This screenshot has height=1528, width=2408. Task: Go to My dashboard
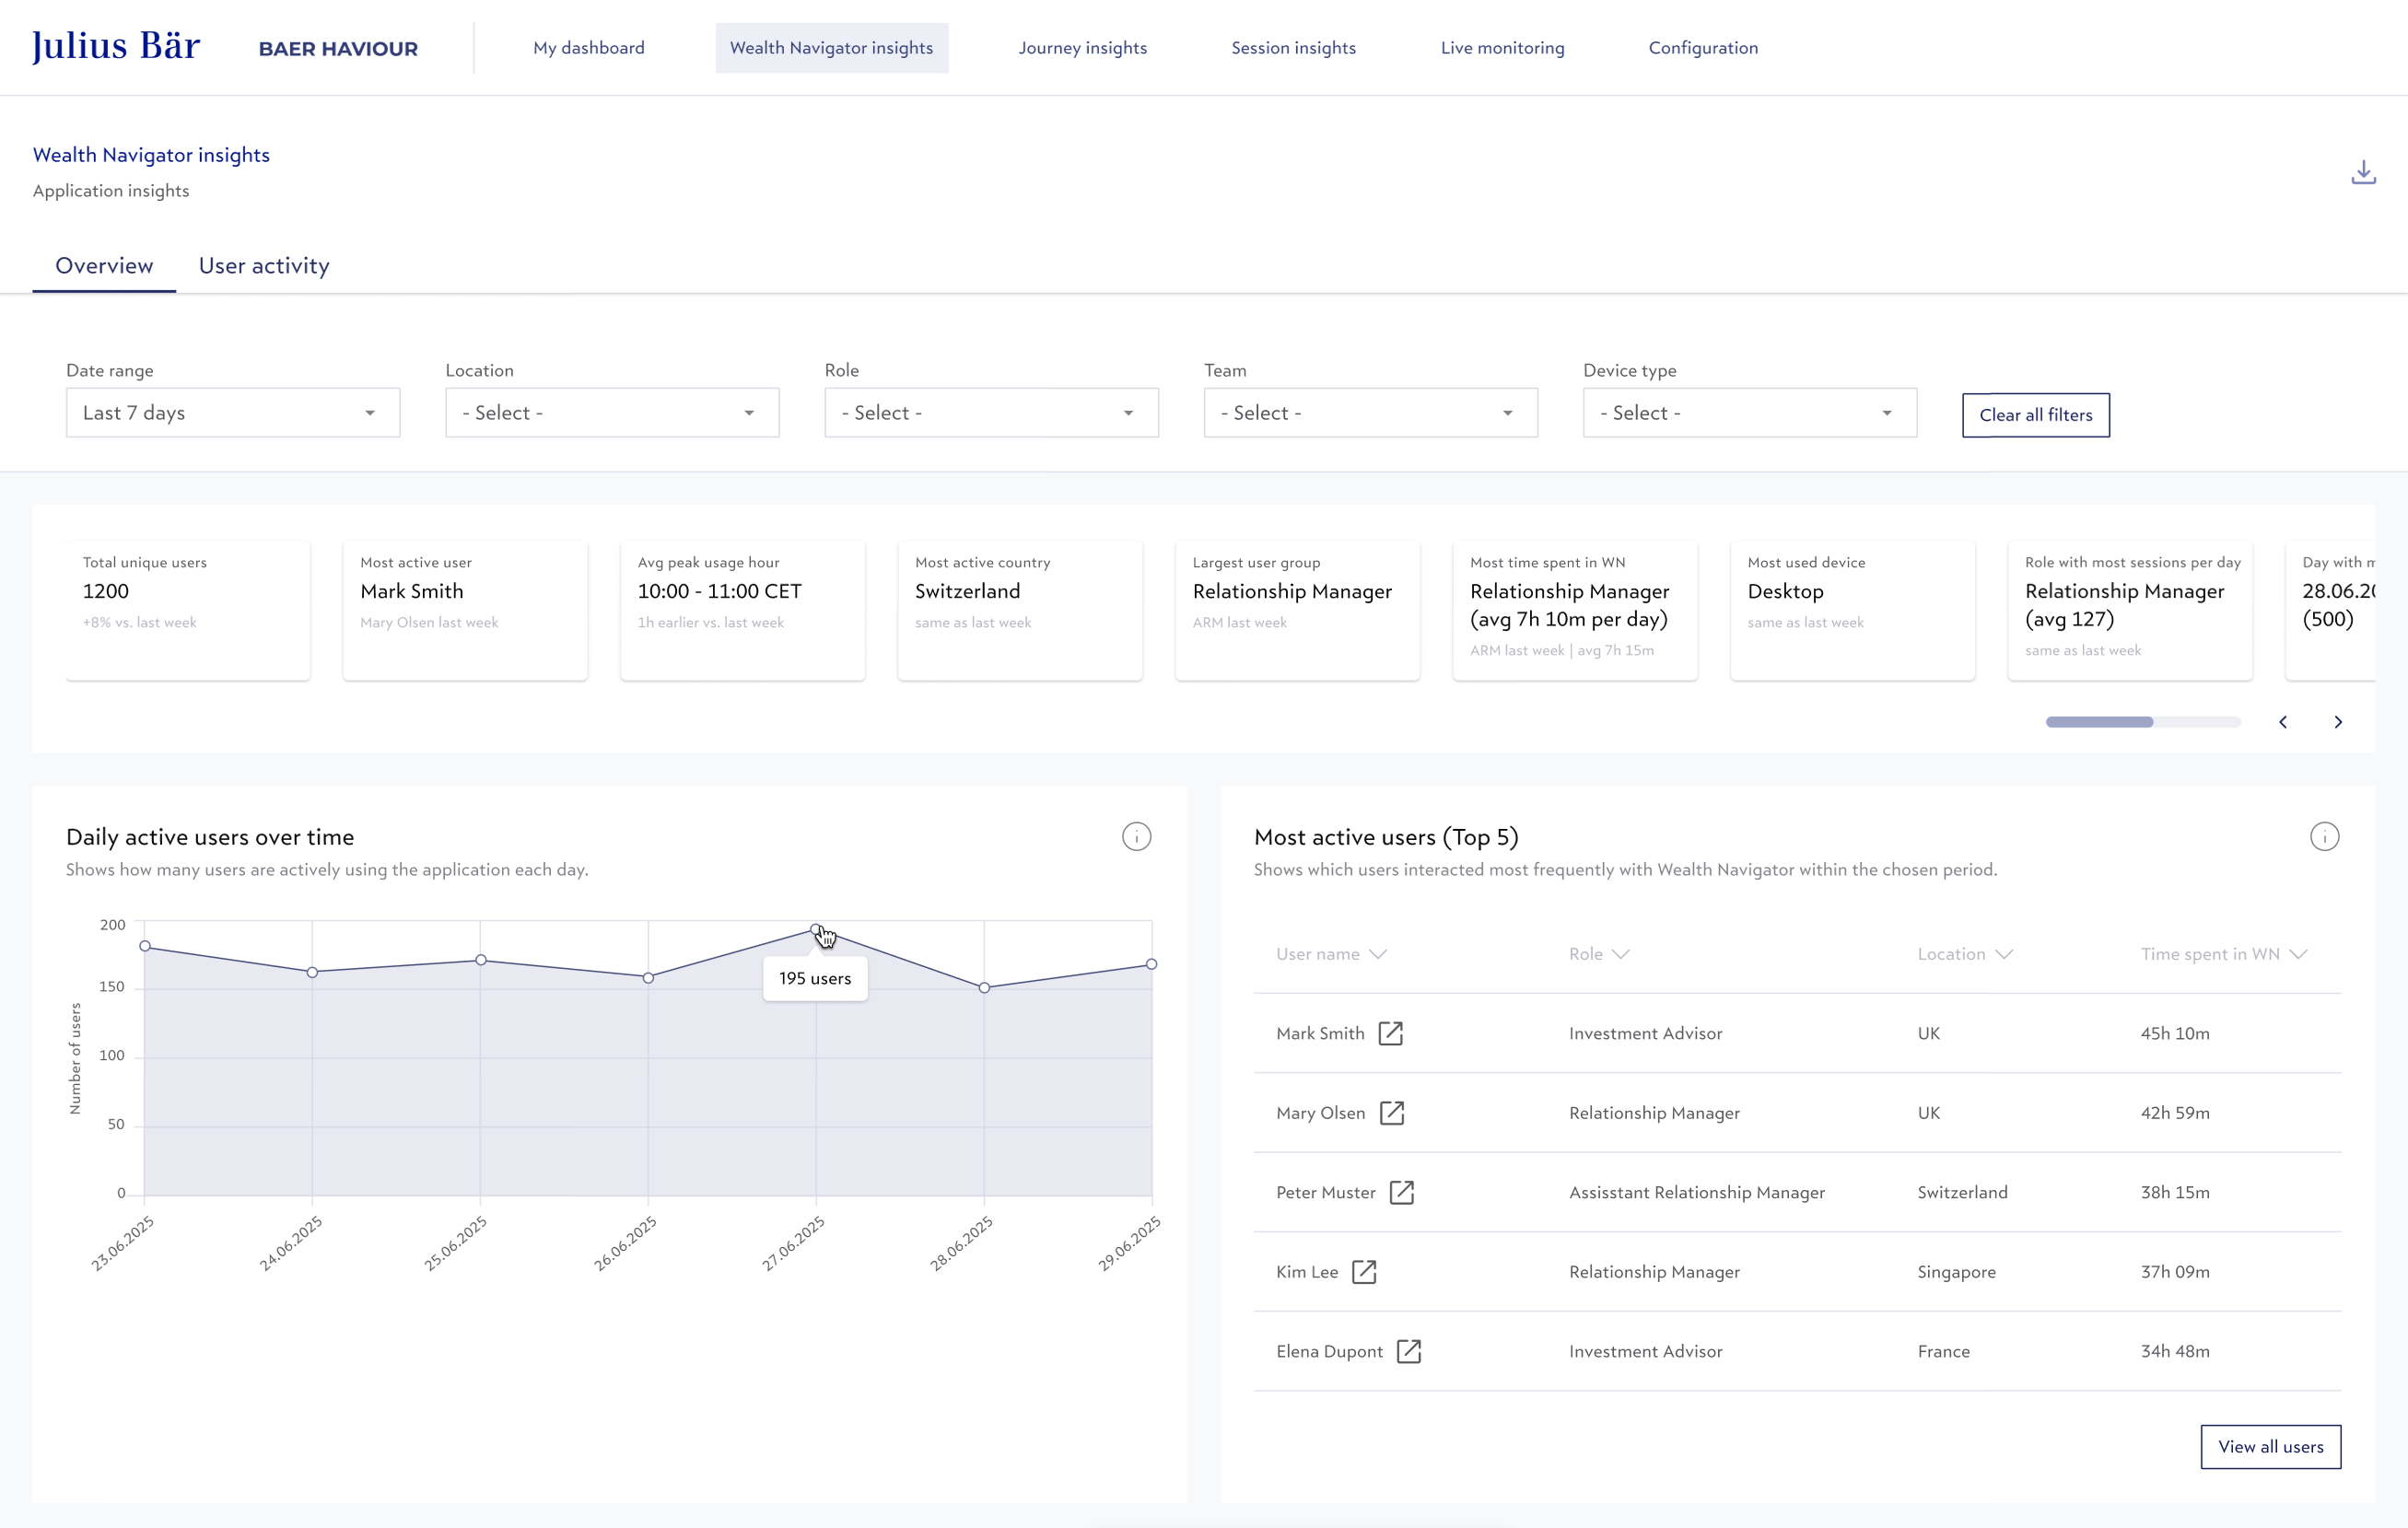tap(589, 48)
